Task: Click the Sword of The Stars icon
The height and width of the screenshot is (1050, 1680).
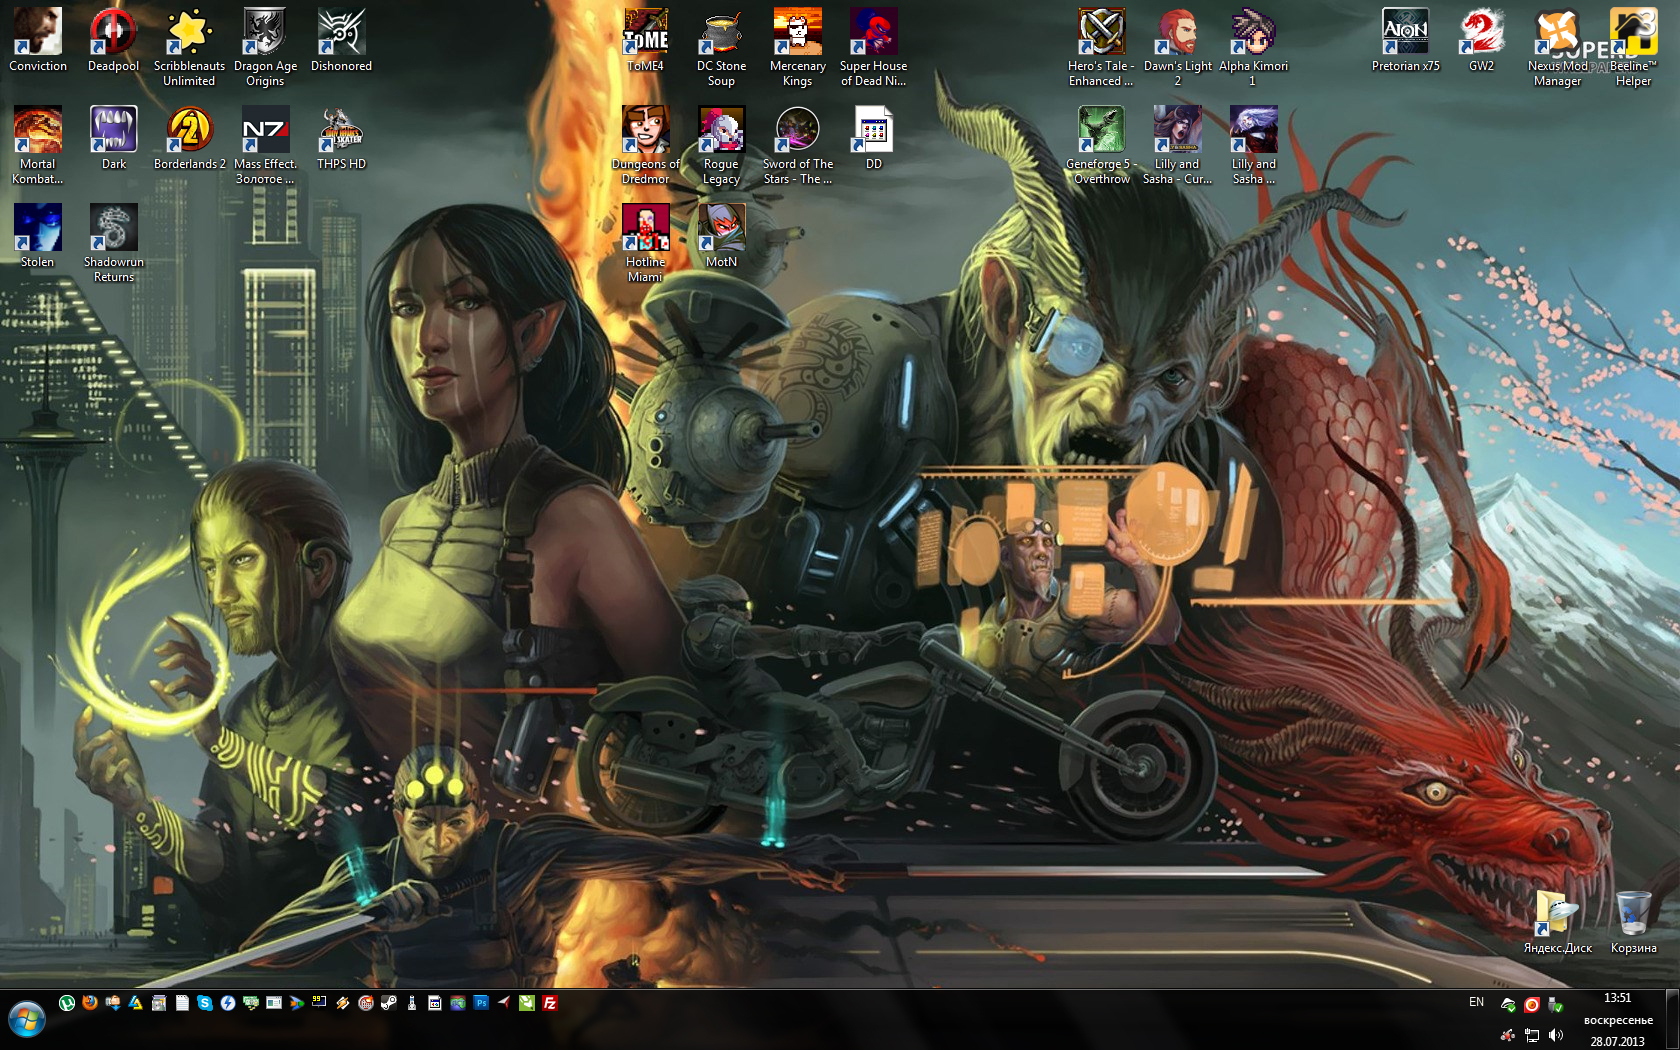Action: pyautogui.click(x=797, y=145)
